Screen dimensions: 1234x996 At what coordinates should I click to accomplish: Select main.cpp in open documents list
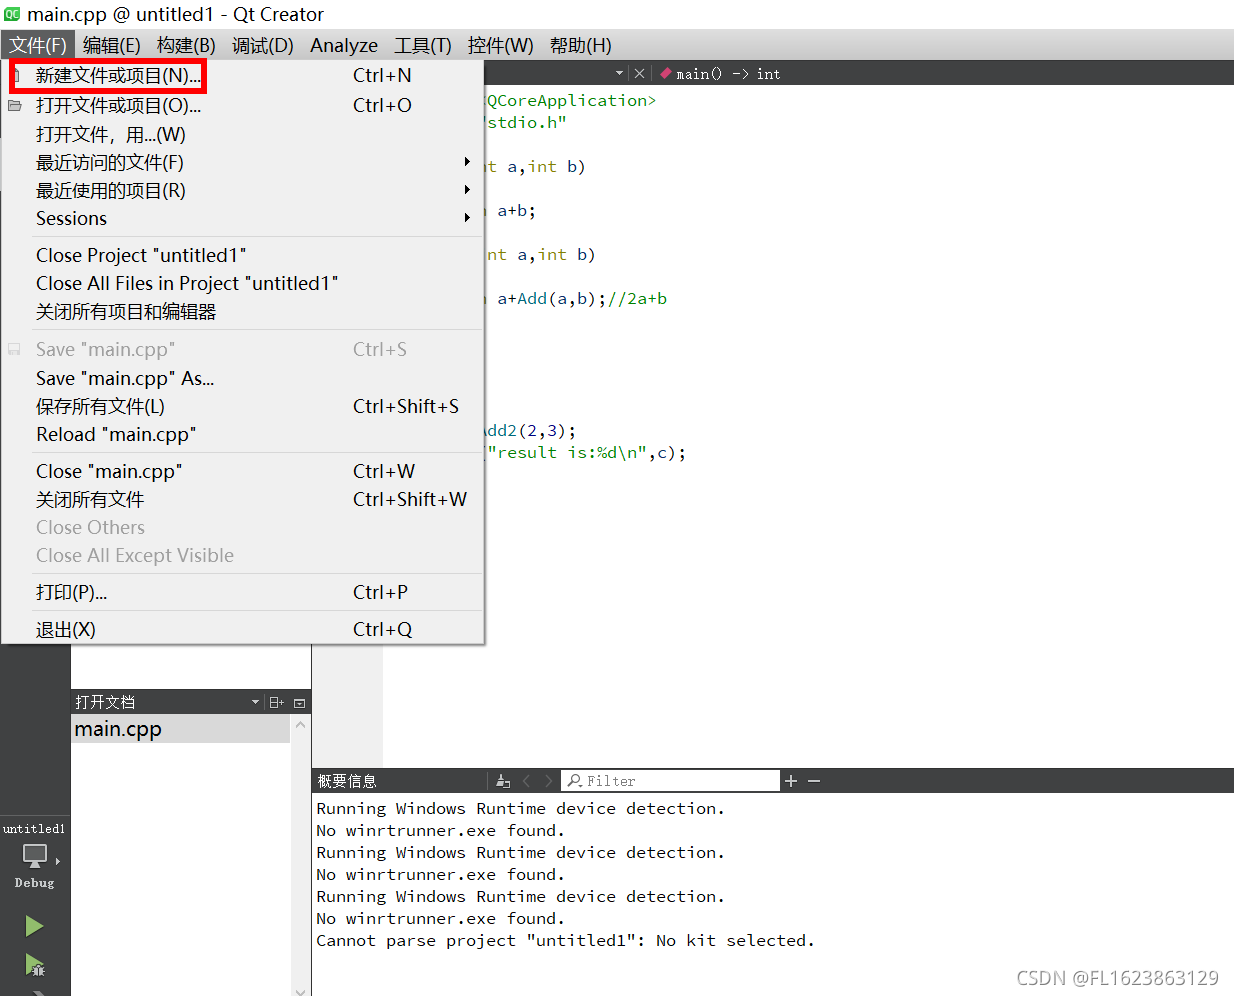181,729
